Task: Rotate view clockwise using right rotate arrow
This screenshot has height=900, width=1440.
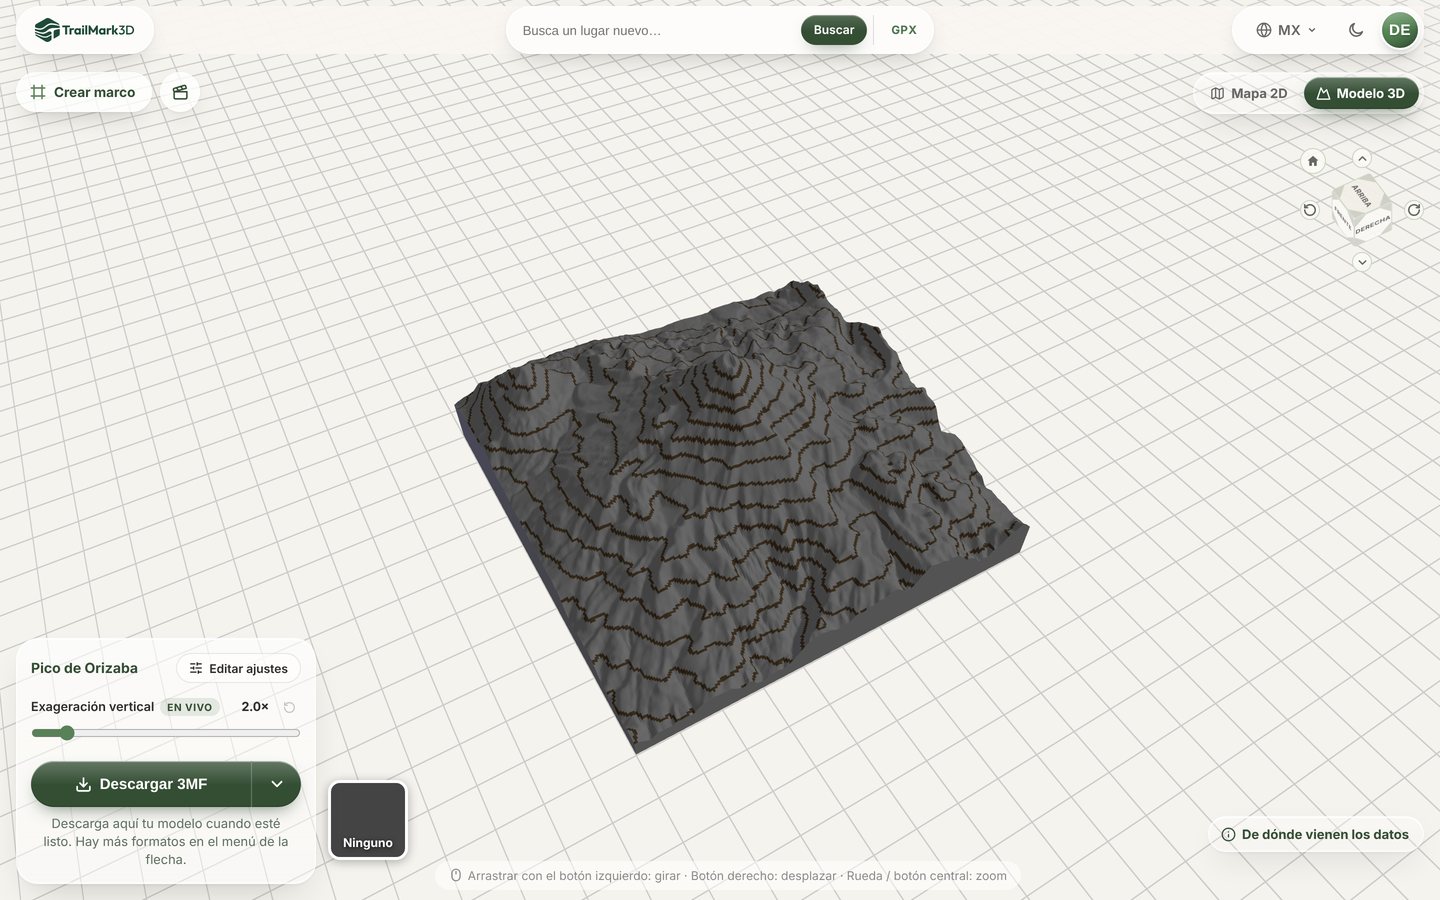Action: pyautogui.click(x=1414, y=210)
